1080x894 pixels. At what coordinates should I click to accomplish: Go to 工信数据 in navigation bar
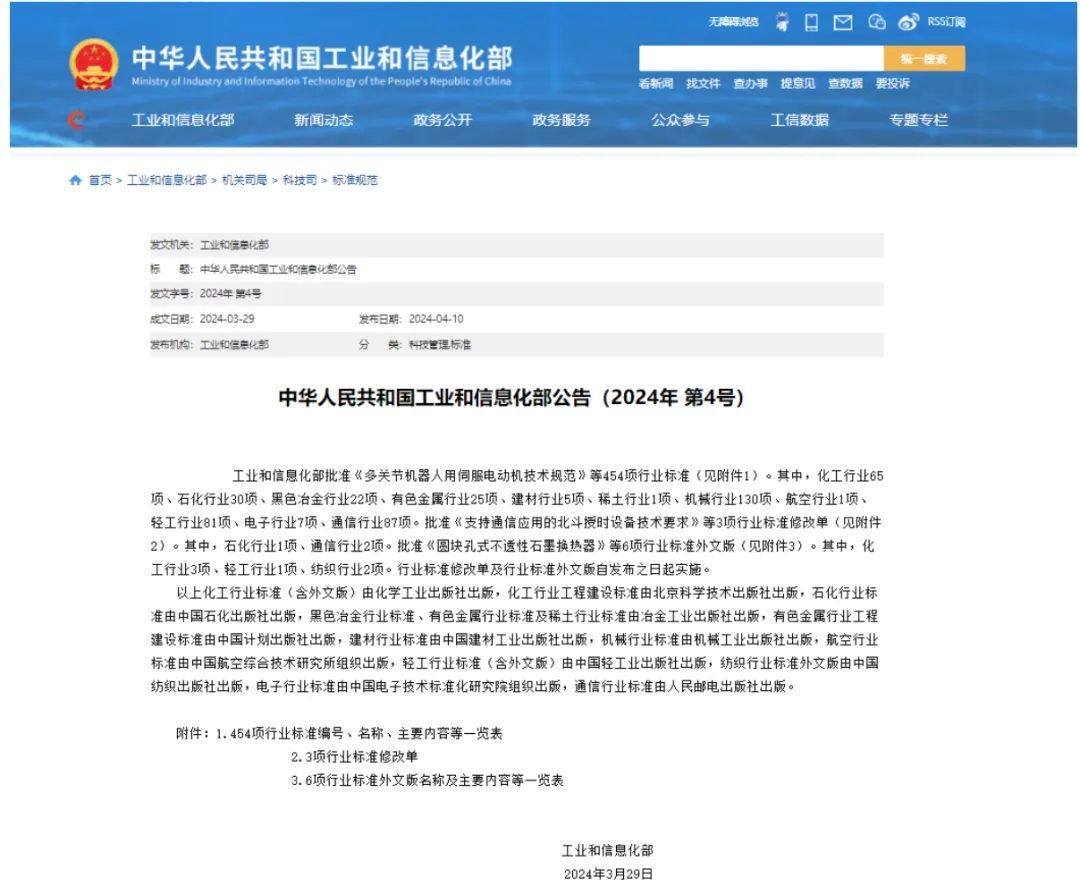(799, 120)
